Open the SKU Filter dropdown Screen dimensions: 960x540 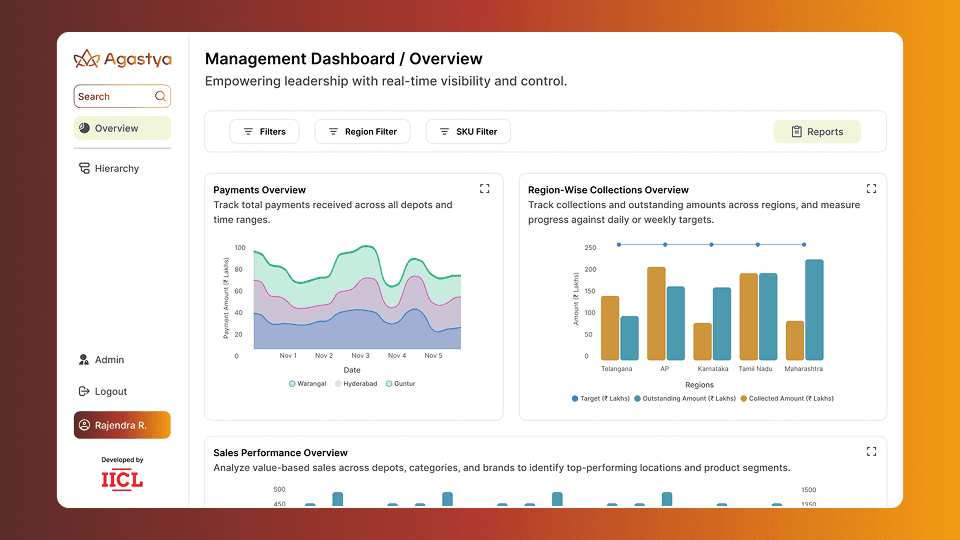pos(468,132)
